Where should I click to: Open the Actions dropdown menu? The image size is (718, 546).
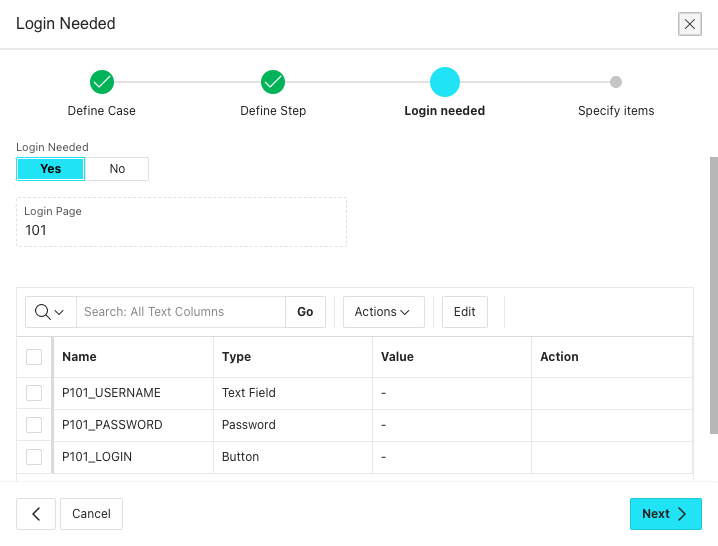(x=384, y=312)
